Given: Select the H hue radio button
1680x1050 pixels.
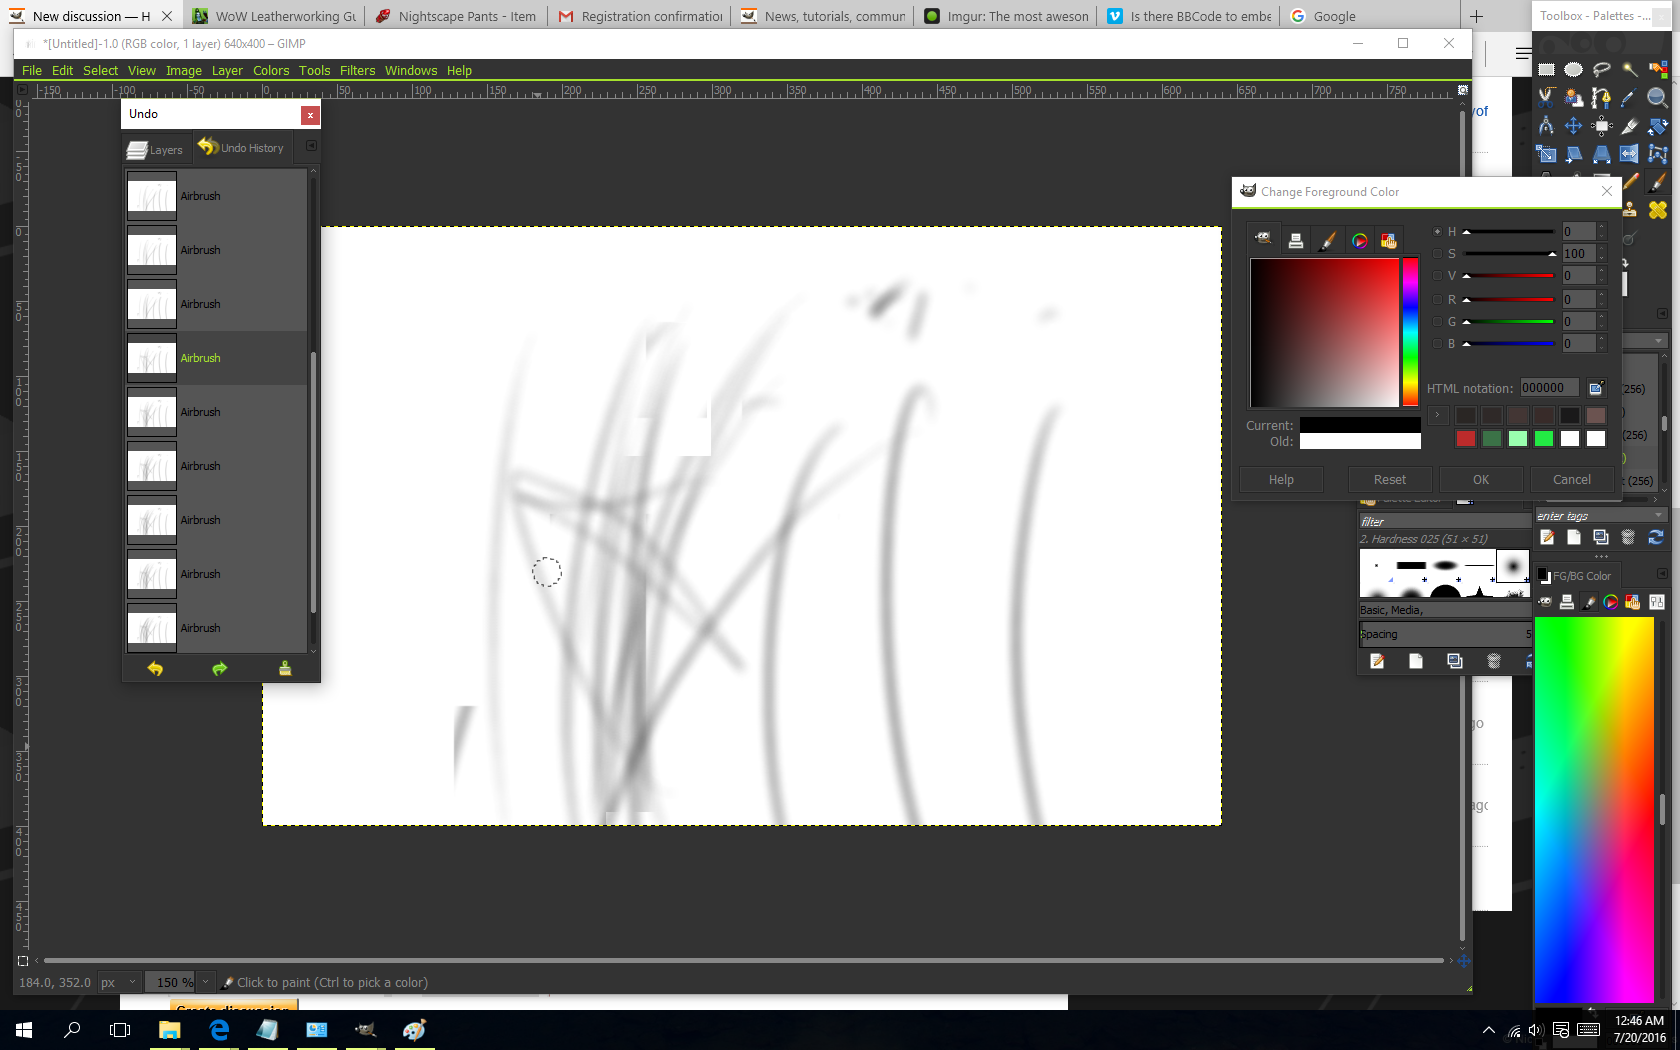Looking at the screenshot, I should pos(1438,231).
